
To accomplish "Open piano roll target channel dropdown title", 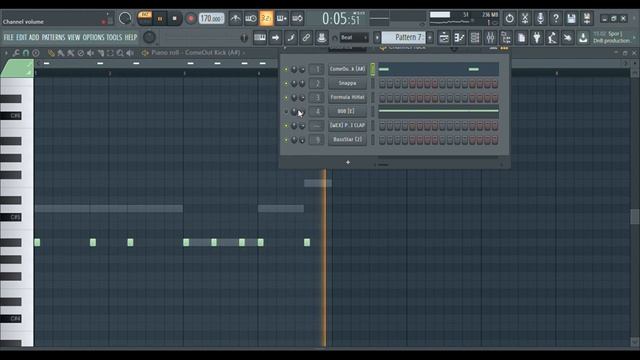I will pyautogui.click(x=196, y=53).
